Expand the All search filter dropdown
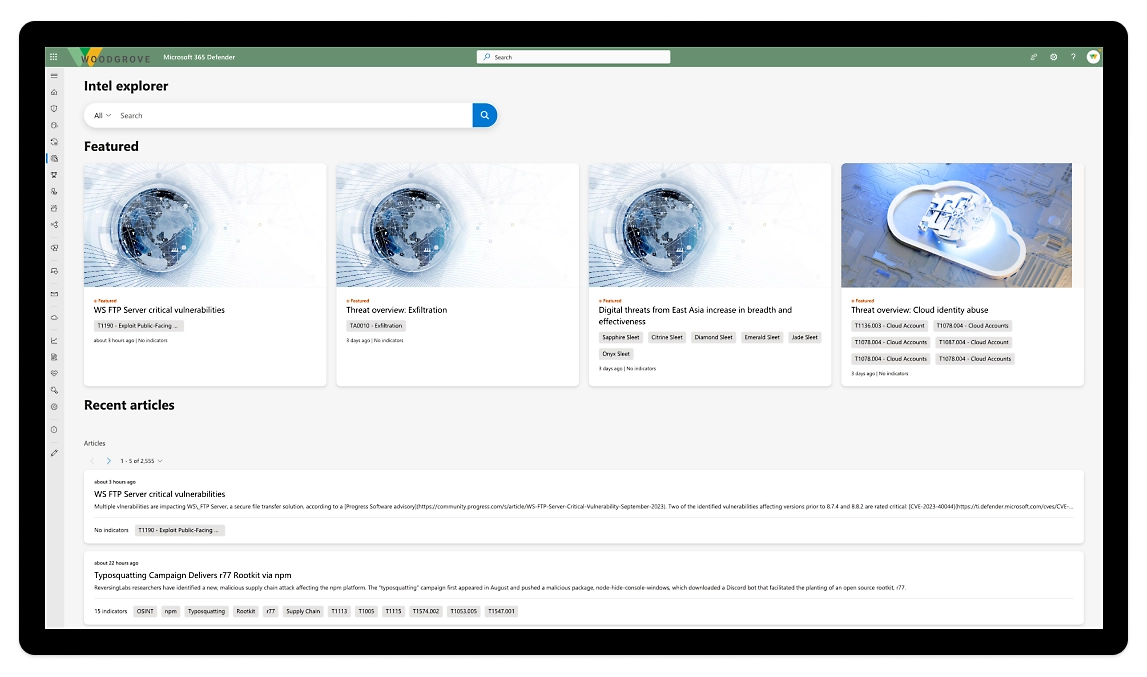 tap(102, 115)
